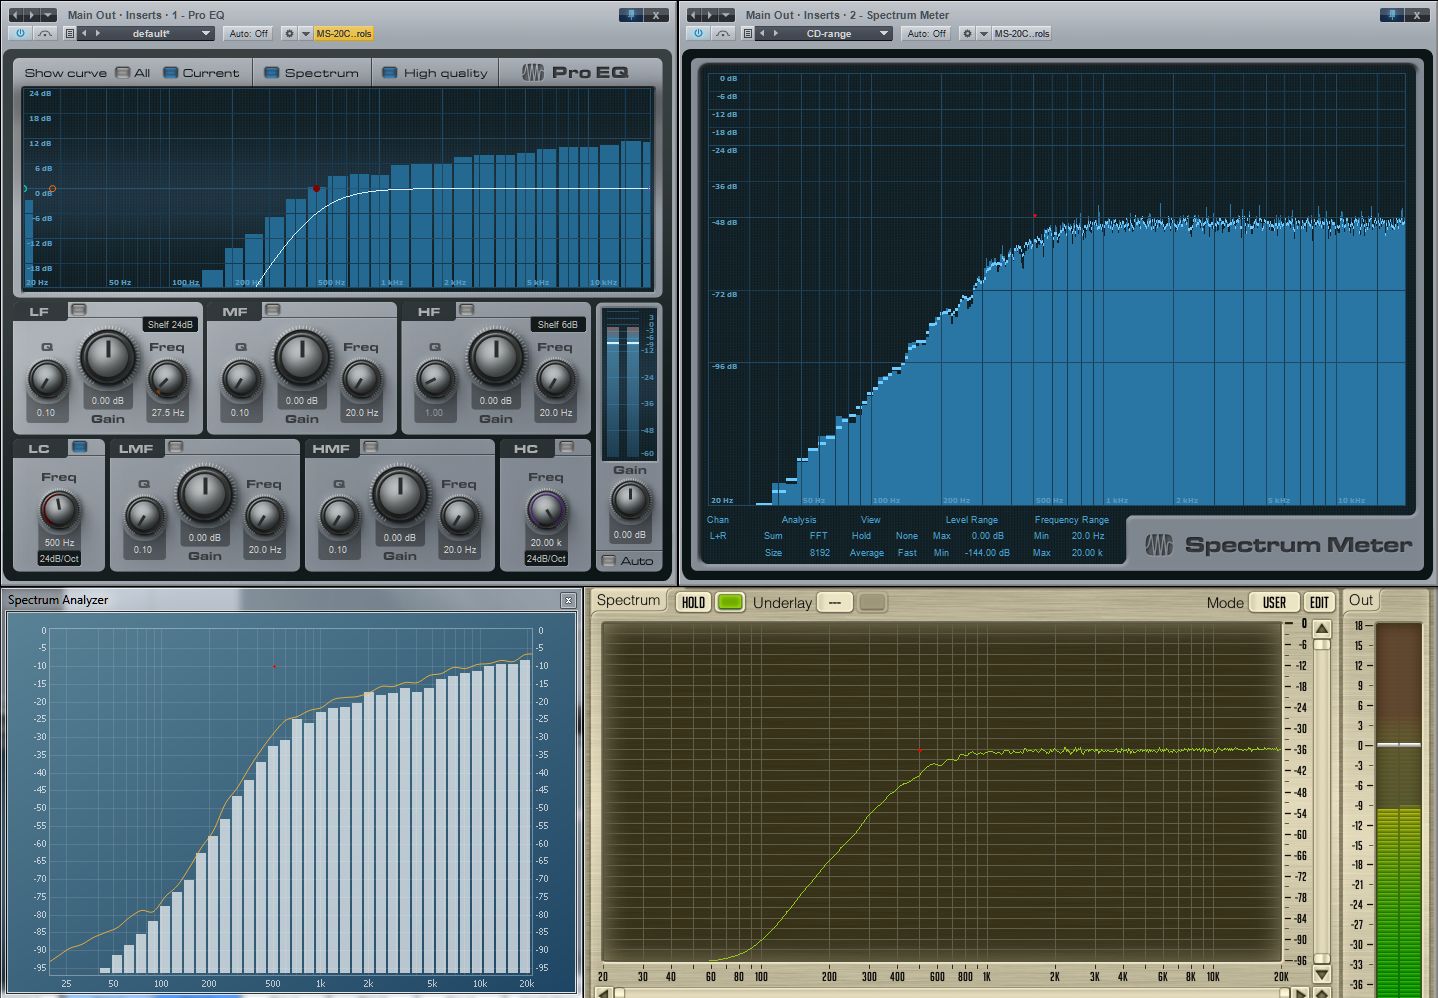Screen dimensions: 1438x998
Task: Go to next preset in Pro EQ
Action: point(97,33)
